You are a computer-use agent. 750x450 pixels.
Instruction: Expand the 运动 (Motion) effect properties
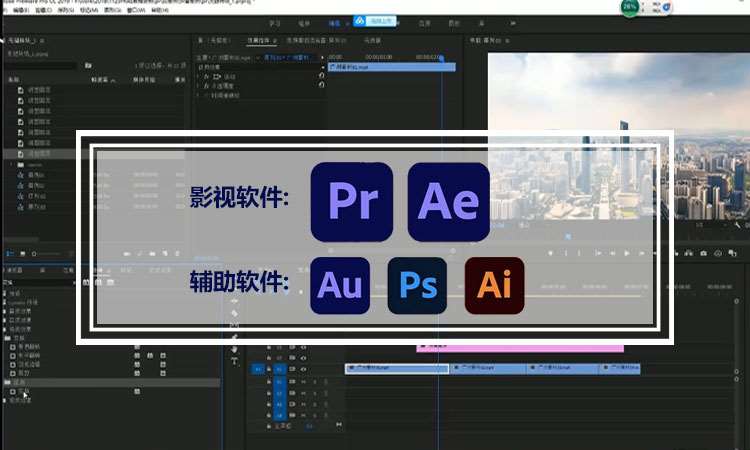pos(198,76)
